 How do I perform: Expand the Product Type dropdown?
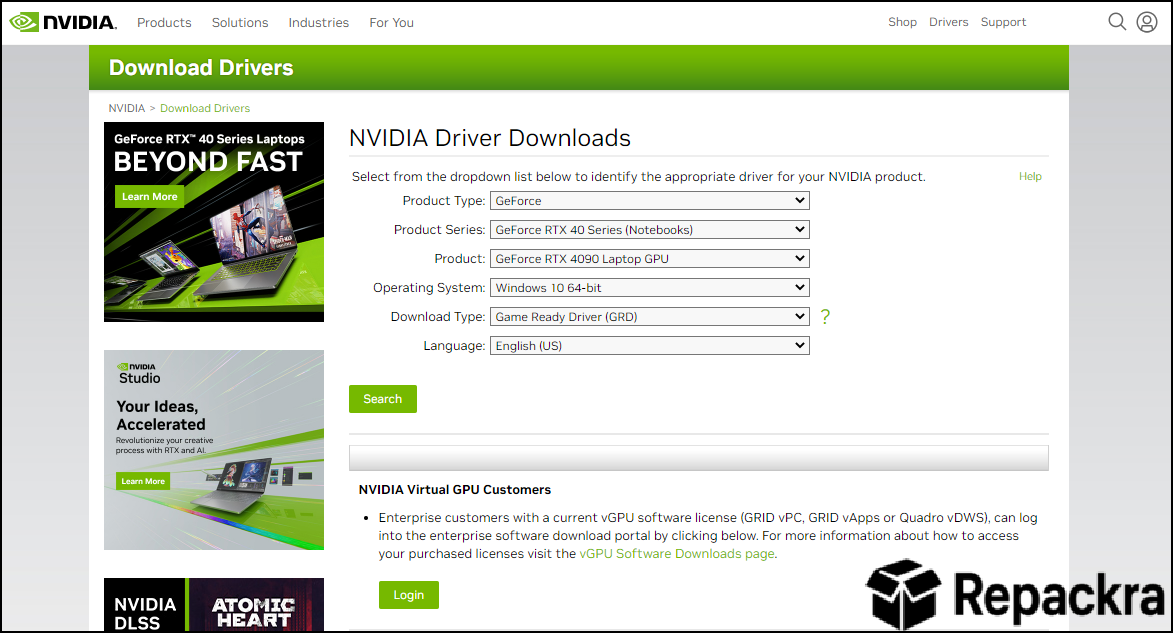(x=649, y=201)
